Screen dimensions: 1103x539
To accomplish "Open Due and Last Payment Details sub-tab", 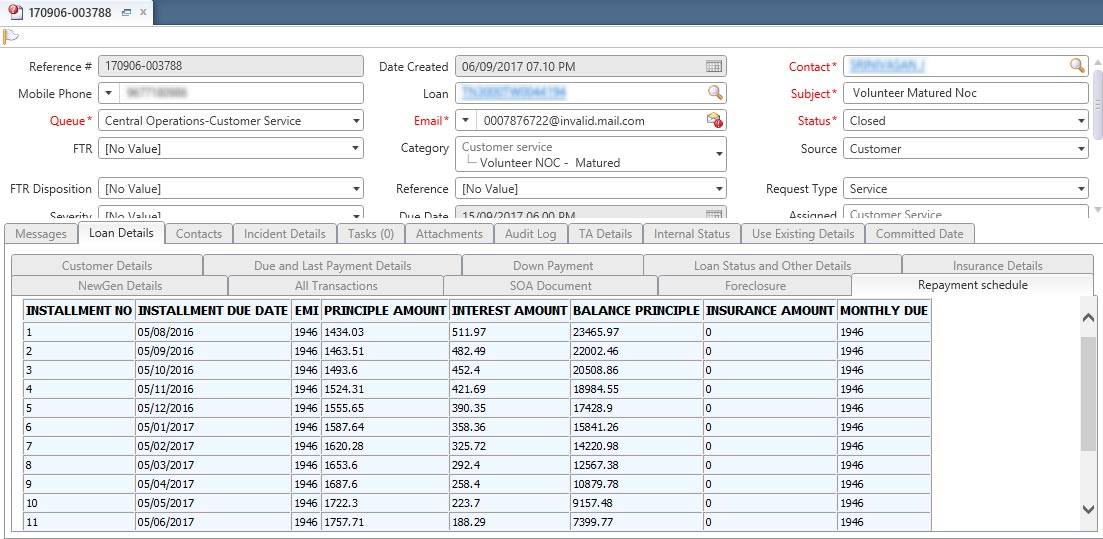I will point(333,265).
